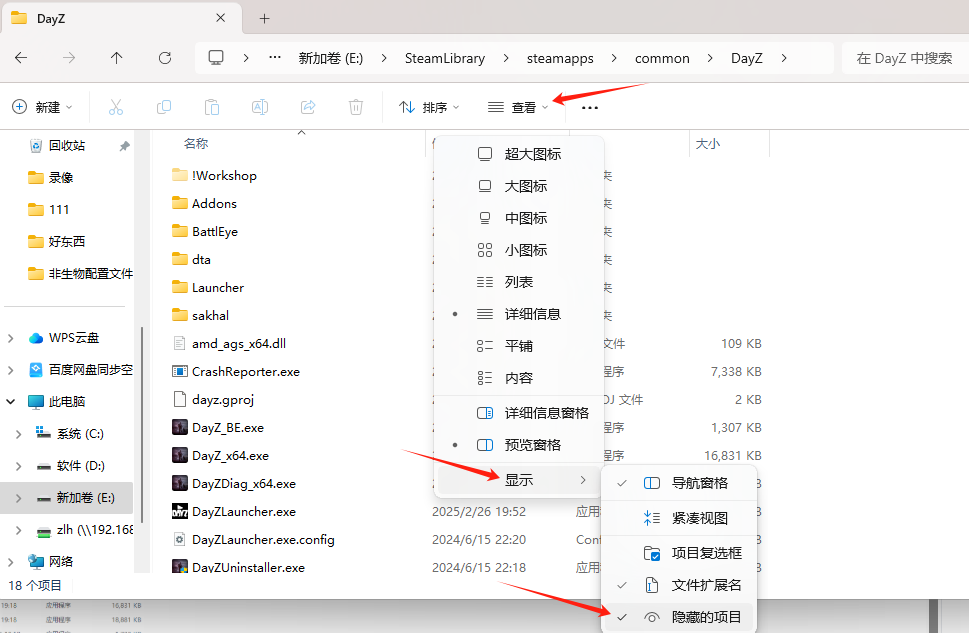Select the Addons folder
Viewport: 969px width, 633px height.
(205, 203)
